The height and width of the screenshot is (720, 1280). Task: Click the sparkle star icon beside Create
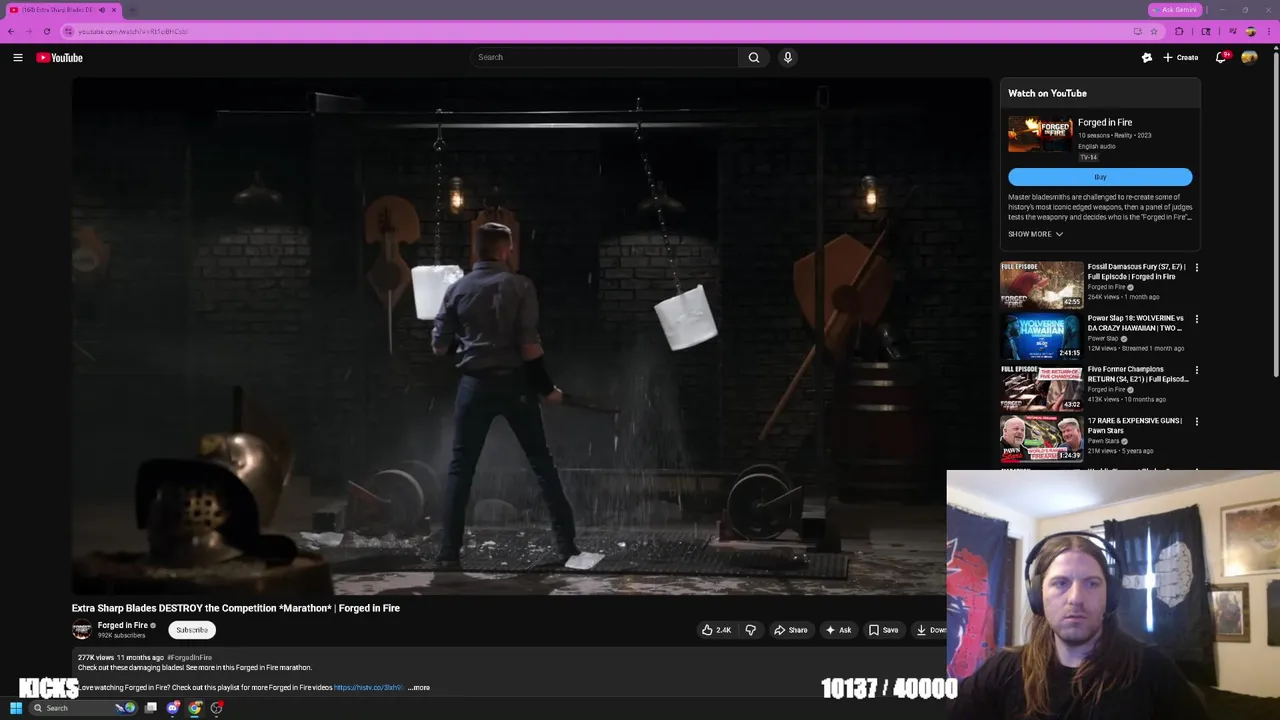1147,58
